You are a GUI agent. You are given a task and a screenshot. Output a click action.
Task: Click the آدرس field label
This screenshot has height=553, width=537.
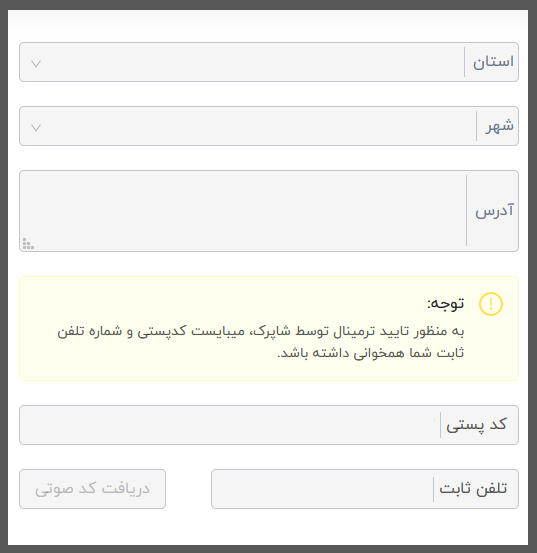pos(494,211)
